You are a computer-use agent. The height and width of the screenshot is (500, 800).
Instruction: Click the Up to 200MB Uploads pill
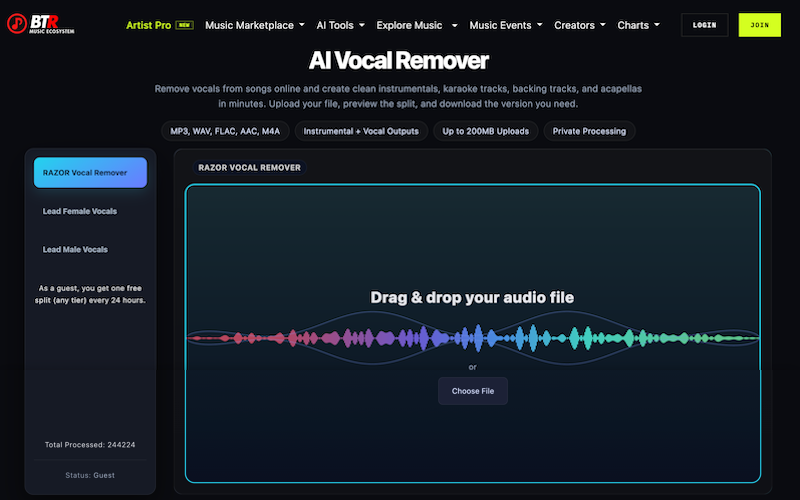tap(486, 131)
